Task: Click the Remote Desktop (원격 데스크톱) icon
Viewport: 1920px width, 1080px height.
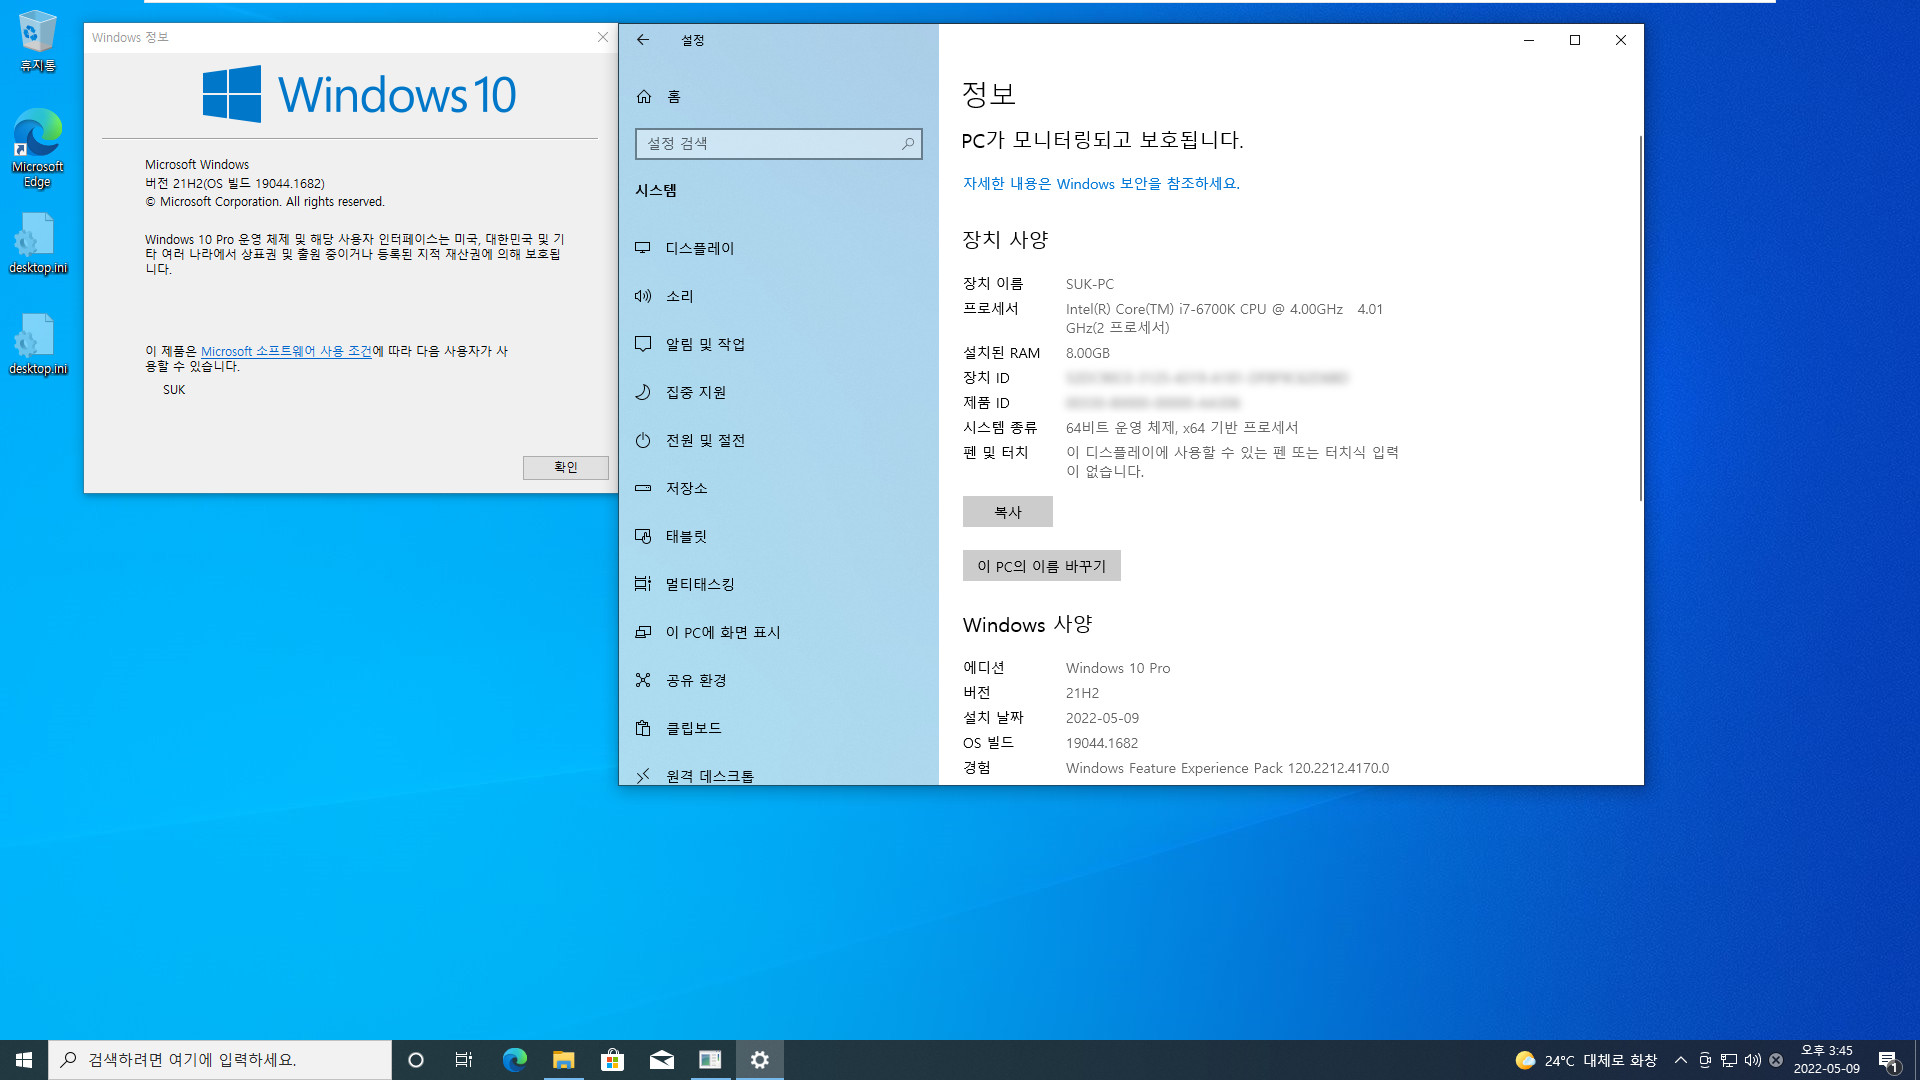Action: click(x=643, y=775)
